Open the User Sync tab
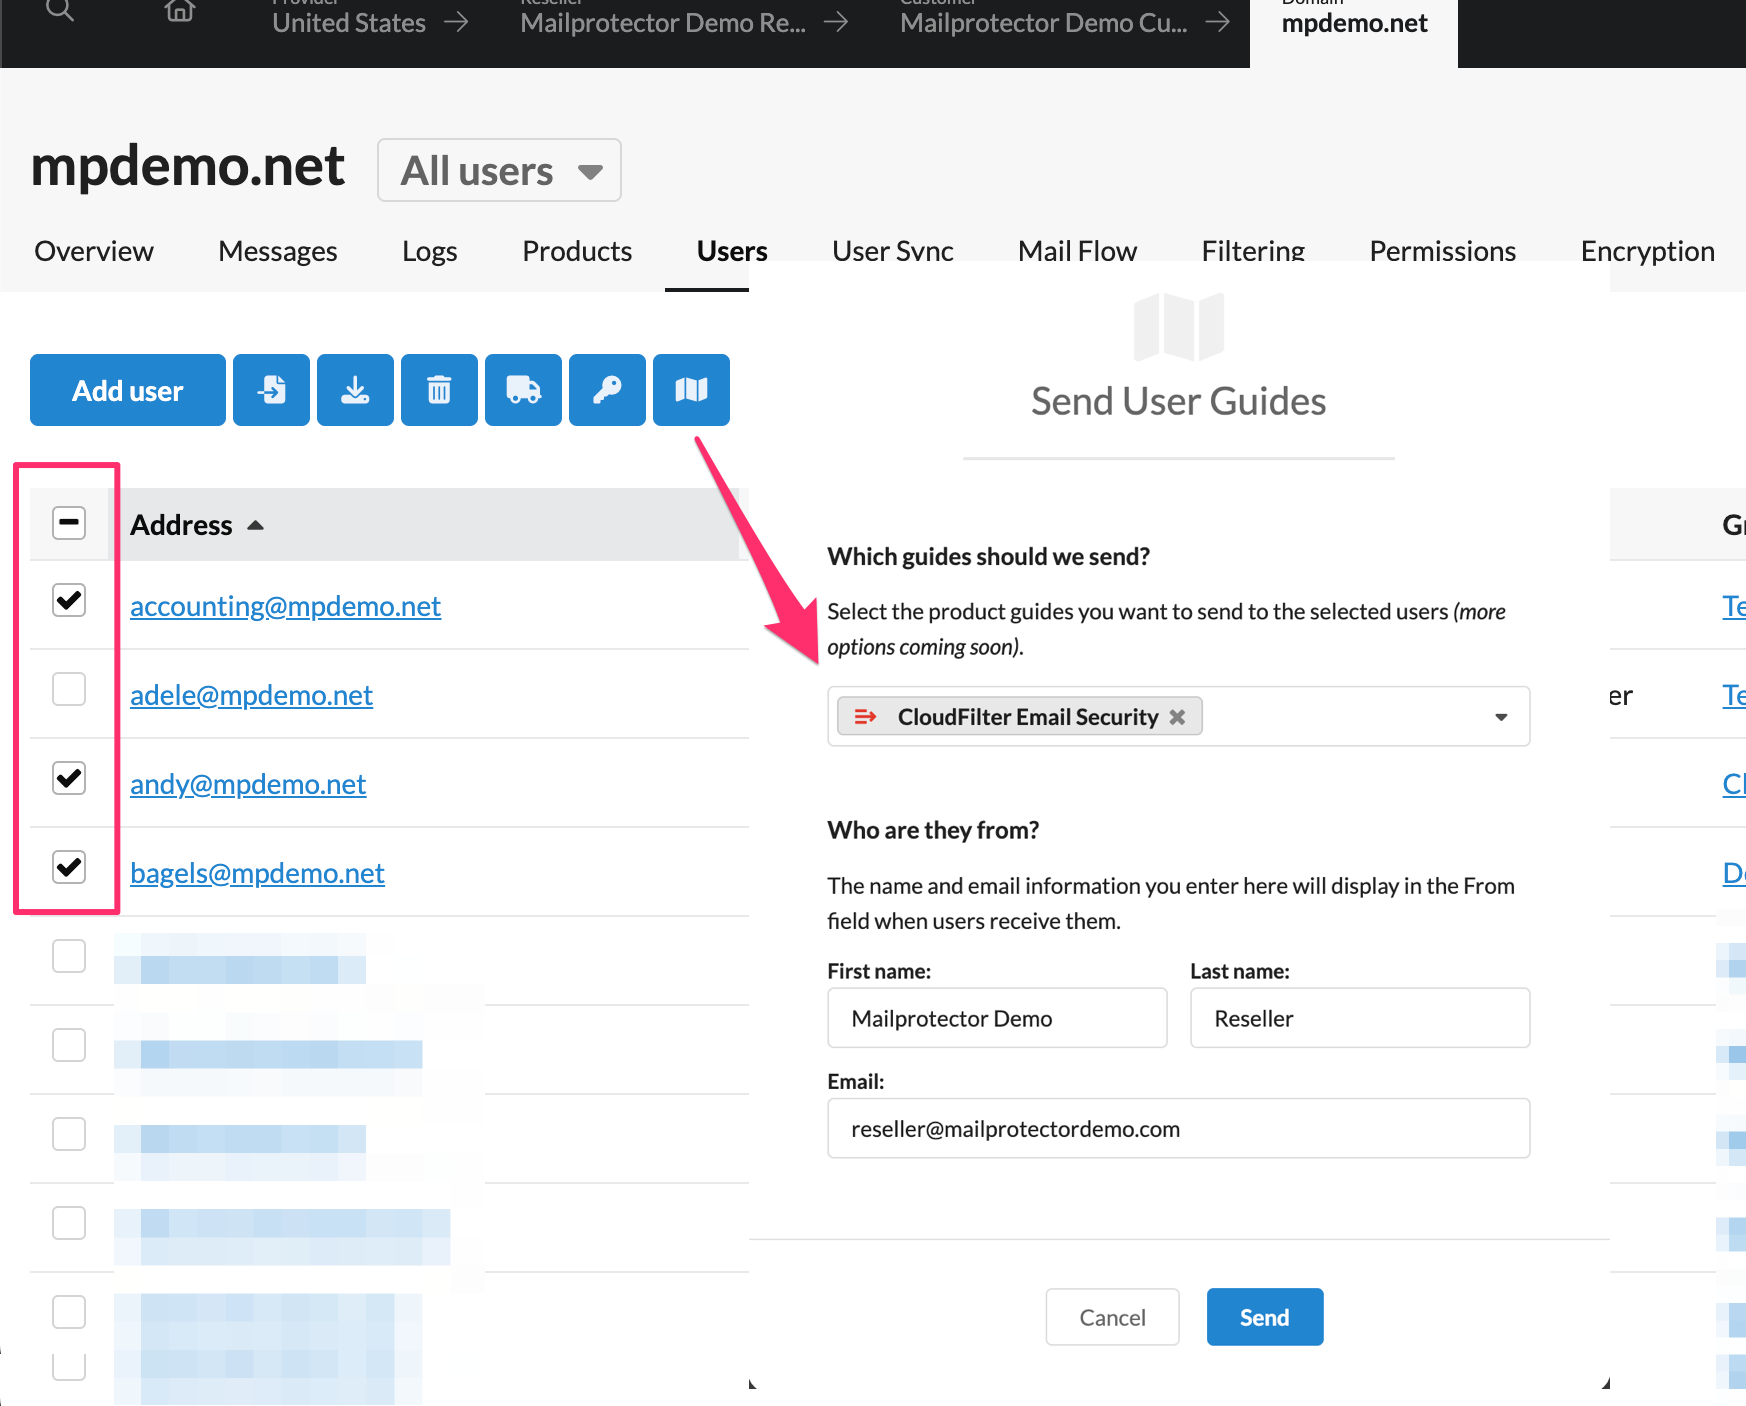1746x1406 pixels. 893,251
